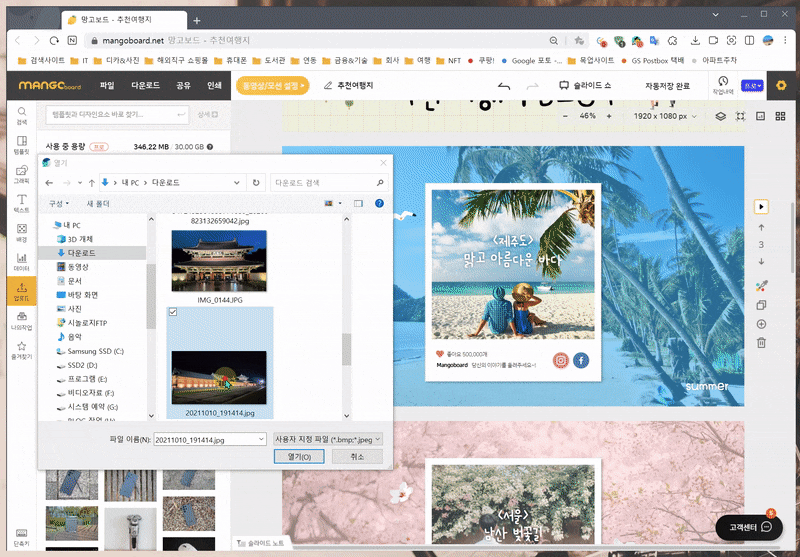This screenshot has height=557, width=800.
Task: Click the color eyedropper palette icon for slide
Action: pyautogui.click(x=761, y=286)
